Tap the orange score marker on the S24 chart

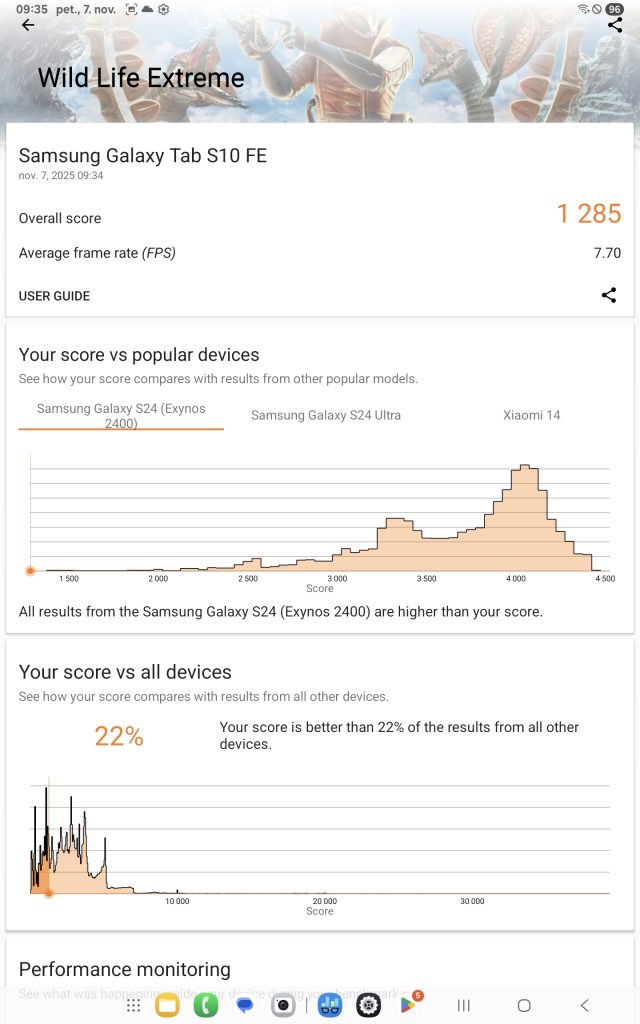(30, 571)
